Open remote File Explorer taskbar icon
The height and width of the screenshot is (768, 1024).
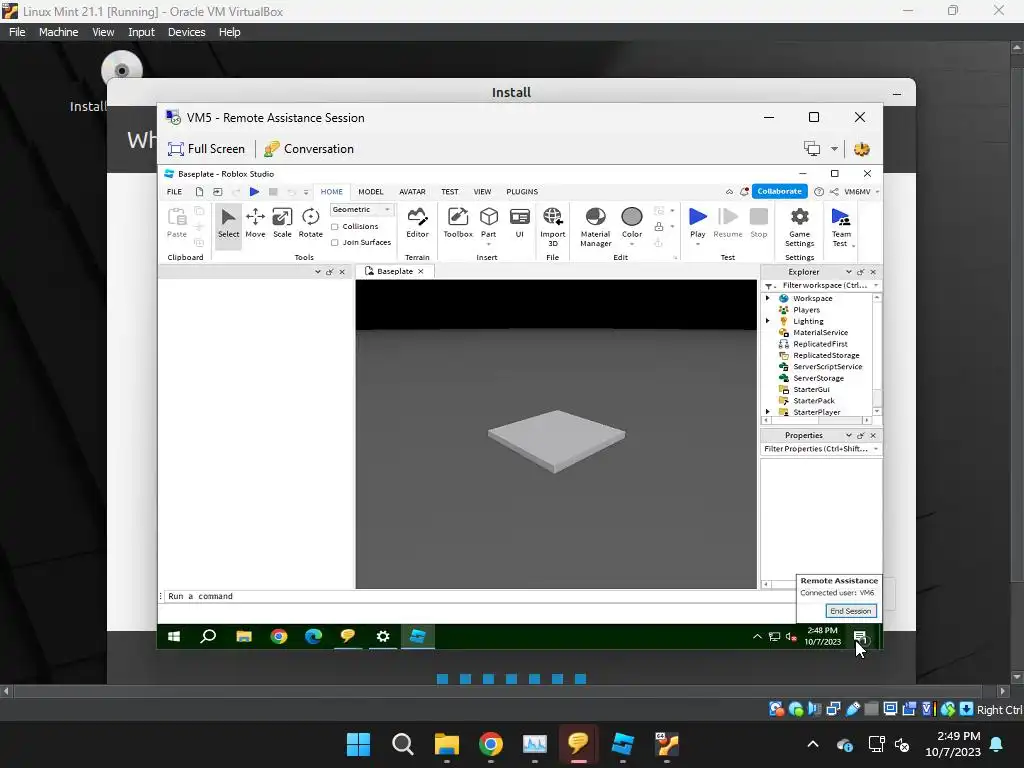(244, 636)
